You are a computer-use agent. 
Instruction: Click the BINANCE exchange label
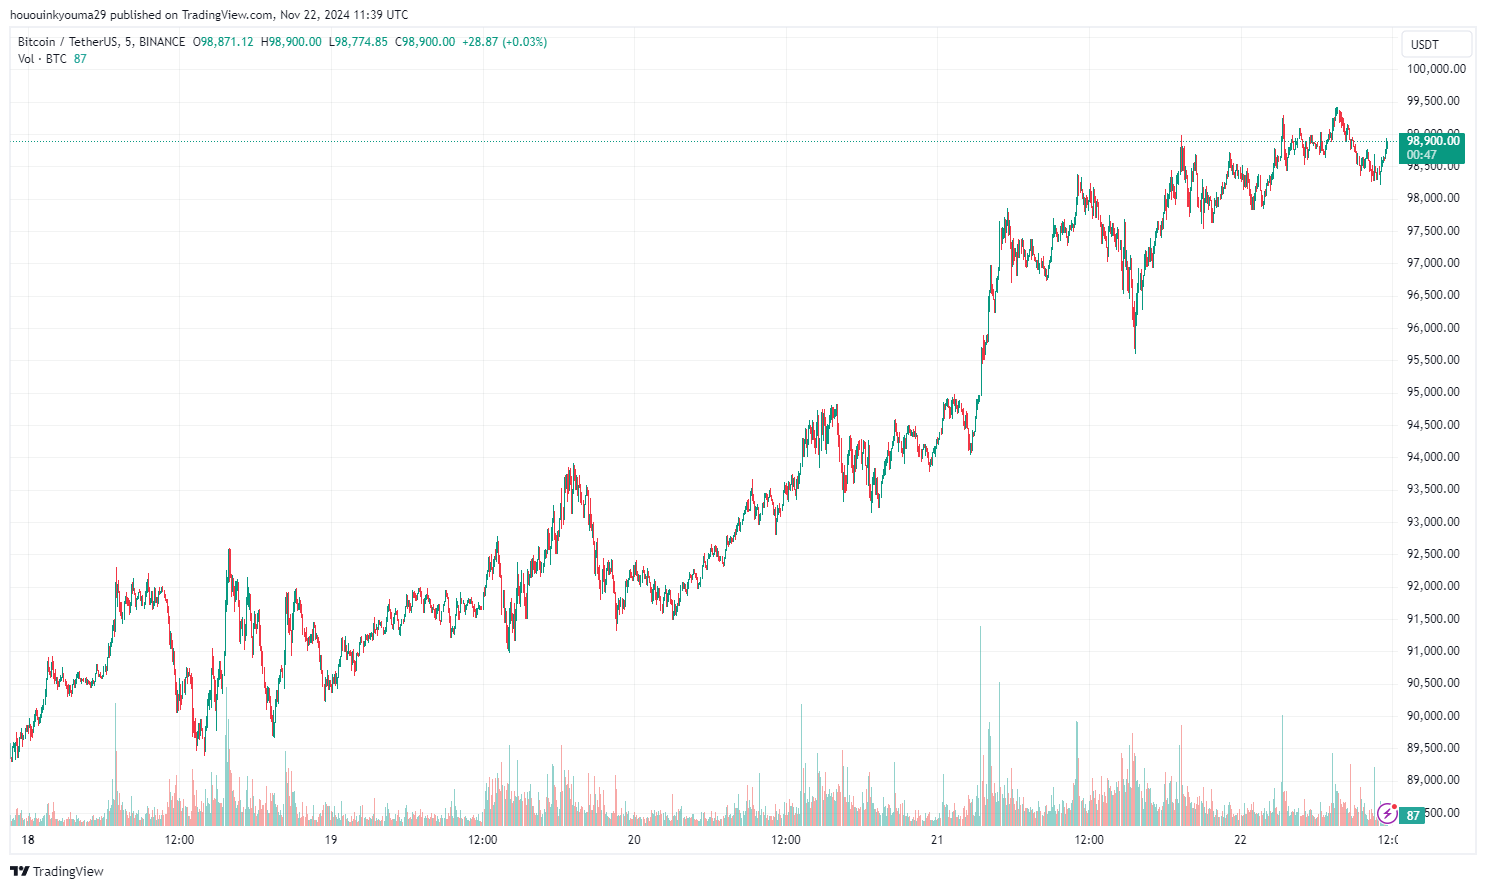coord(162,42)
